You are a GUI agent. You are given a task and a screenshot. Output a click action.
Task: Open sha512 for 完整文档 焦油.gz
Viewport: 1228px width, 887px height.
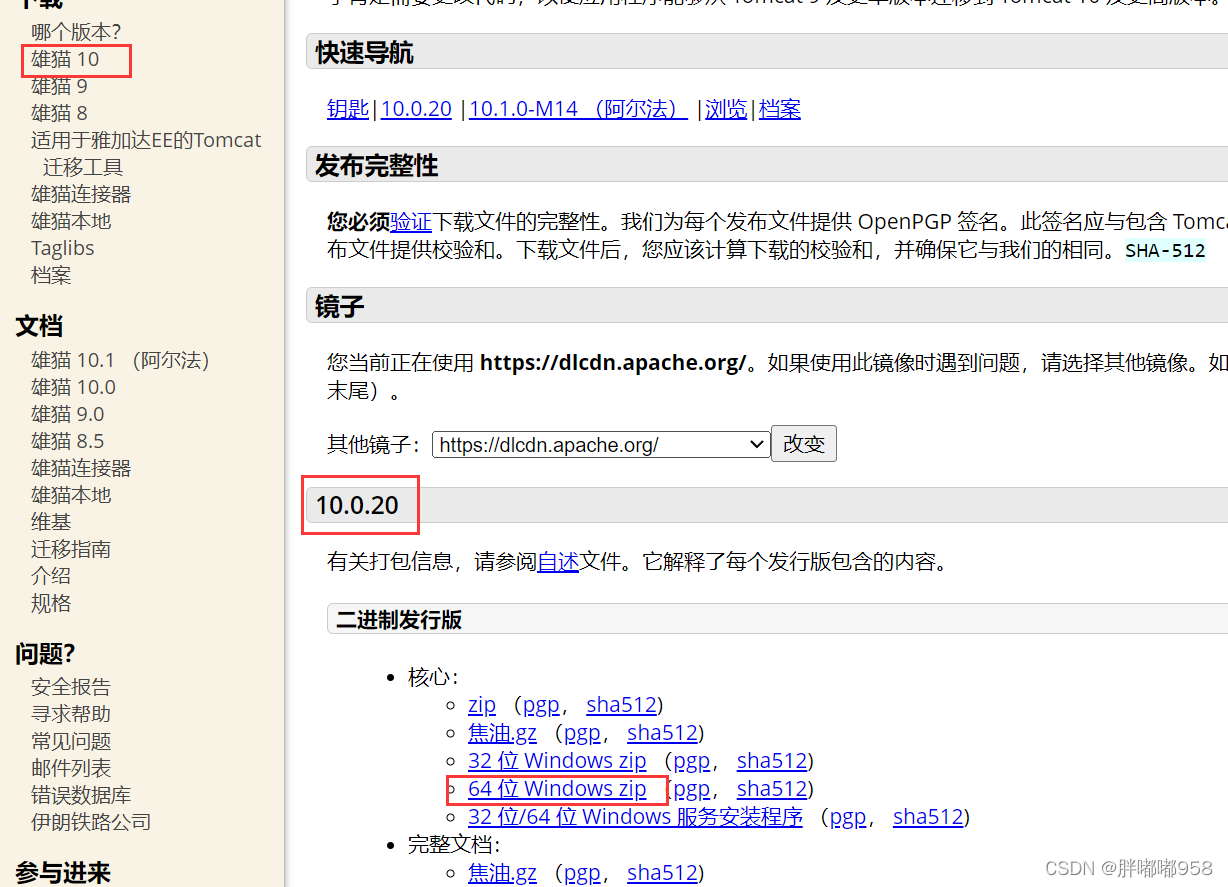(x=662, y=873)
